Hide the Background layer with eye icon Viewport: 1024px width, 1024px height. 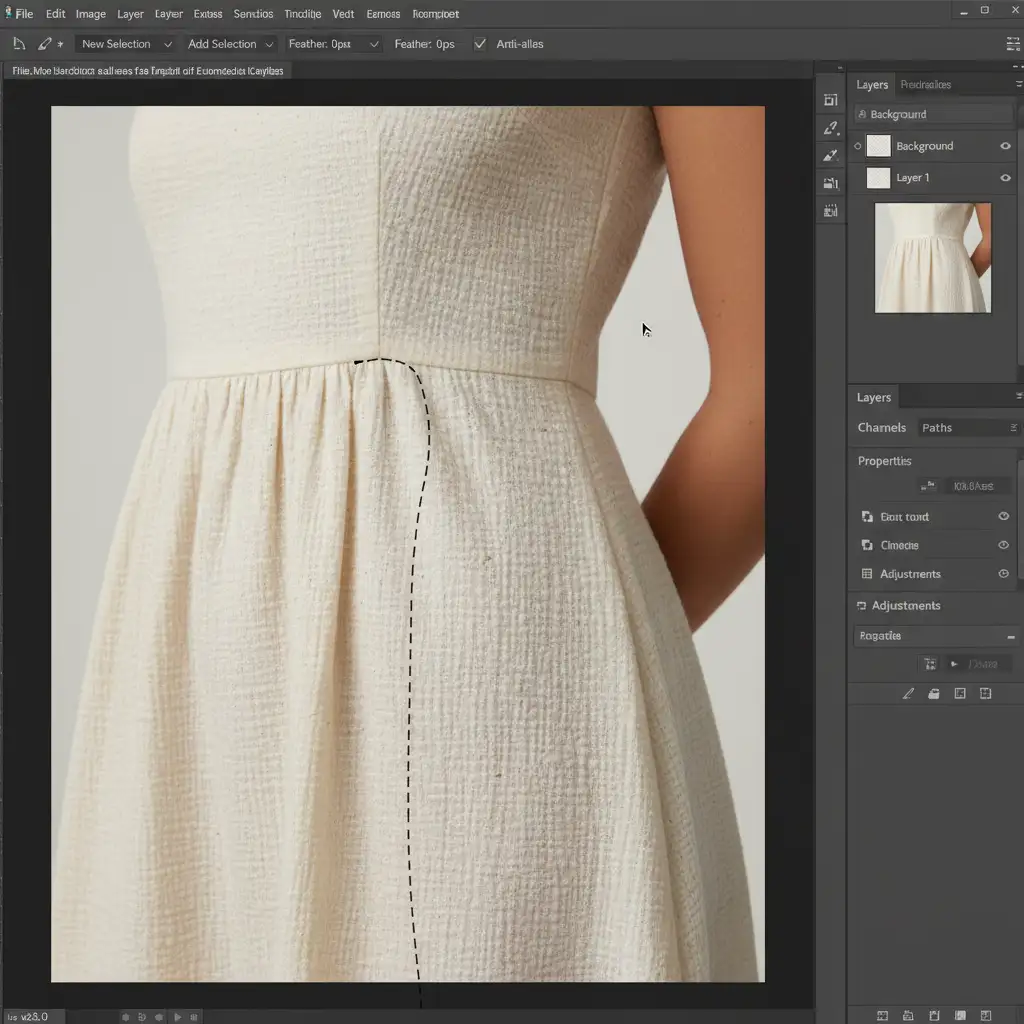pyautogui.click(x=1005, y=146)
